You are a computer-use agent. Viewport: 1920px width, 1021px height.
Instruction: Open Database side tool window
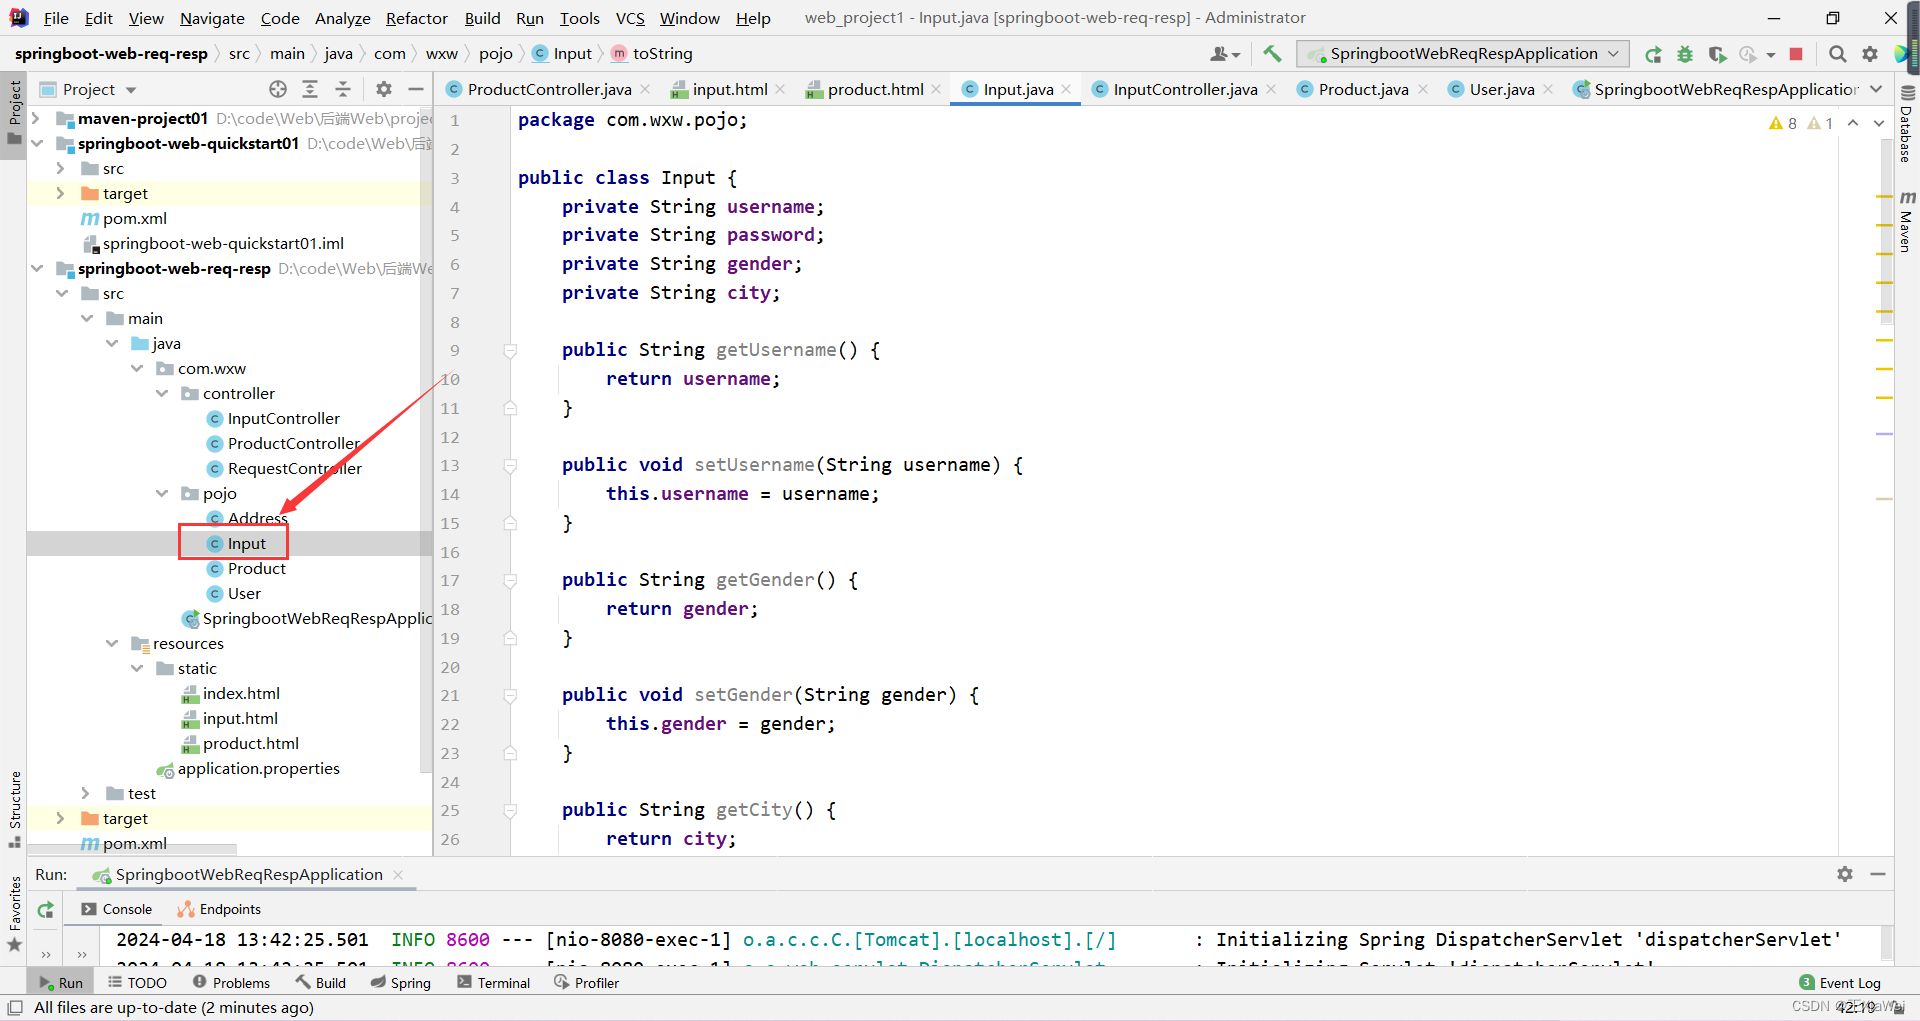pyautogui.click(x=1906, y=125)
